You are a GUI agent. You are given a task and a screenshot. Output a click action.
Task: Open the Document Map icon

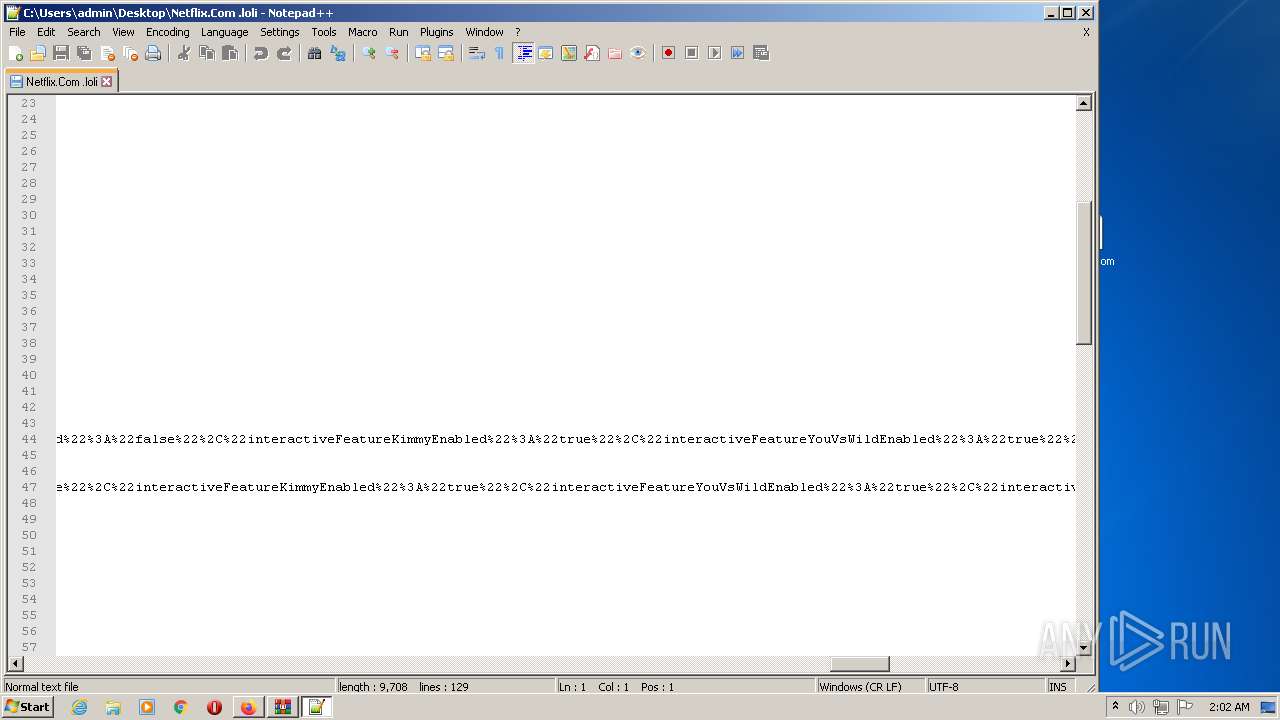[x=569, y=53]
